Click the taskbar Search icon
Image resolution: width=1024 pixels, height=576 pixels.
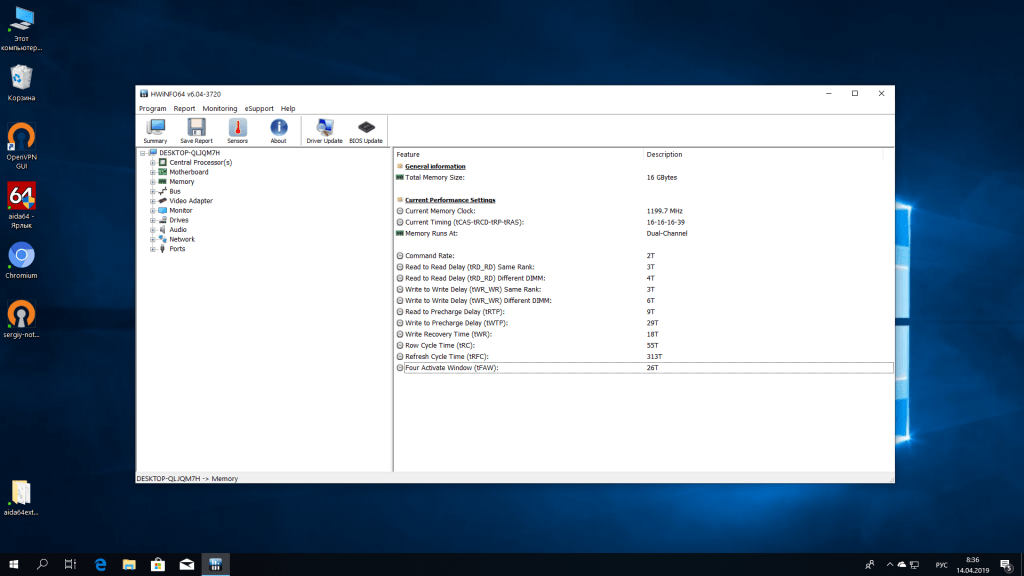coord(42,564)
